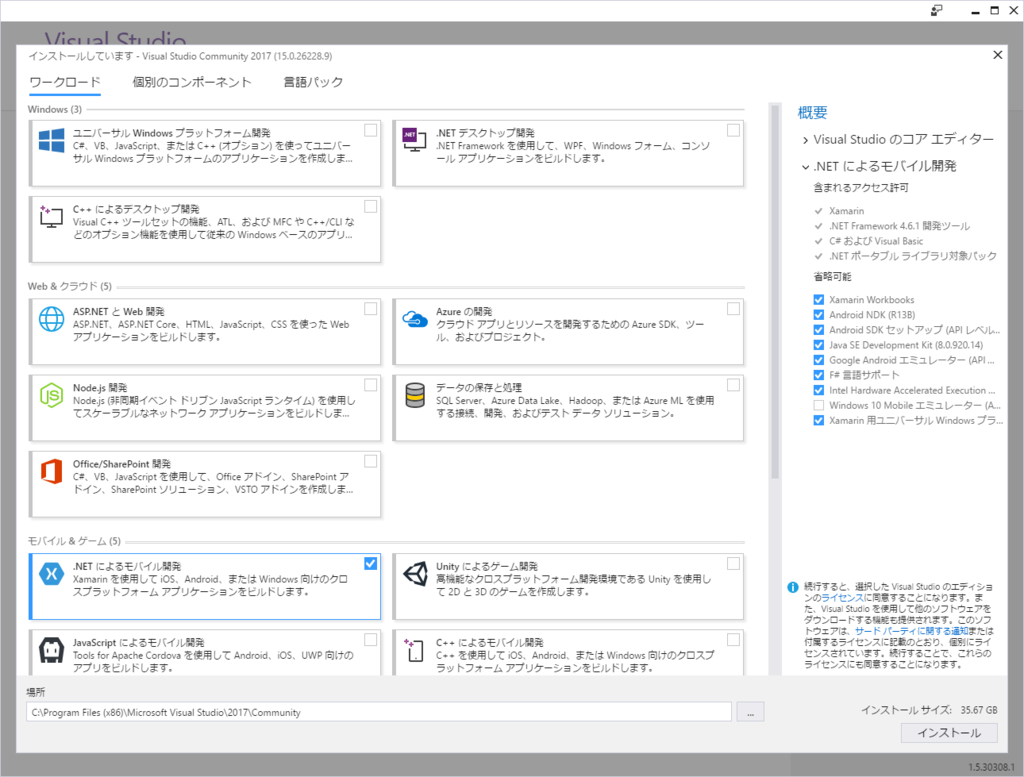Viewport: 1024px width, 777px height.
Task: Collapse .NET mobile development summary section
Action: pyautogui.click(x=805, y=166)
